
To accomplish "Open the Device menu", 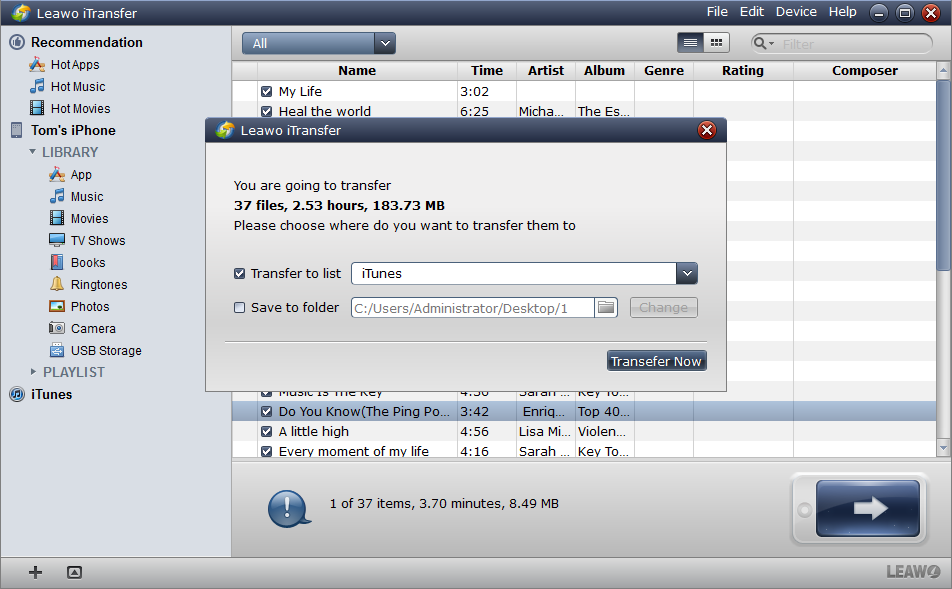I will coord(796,12).
